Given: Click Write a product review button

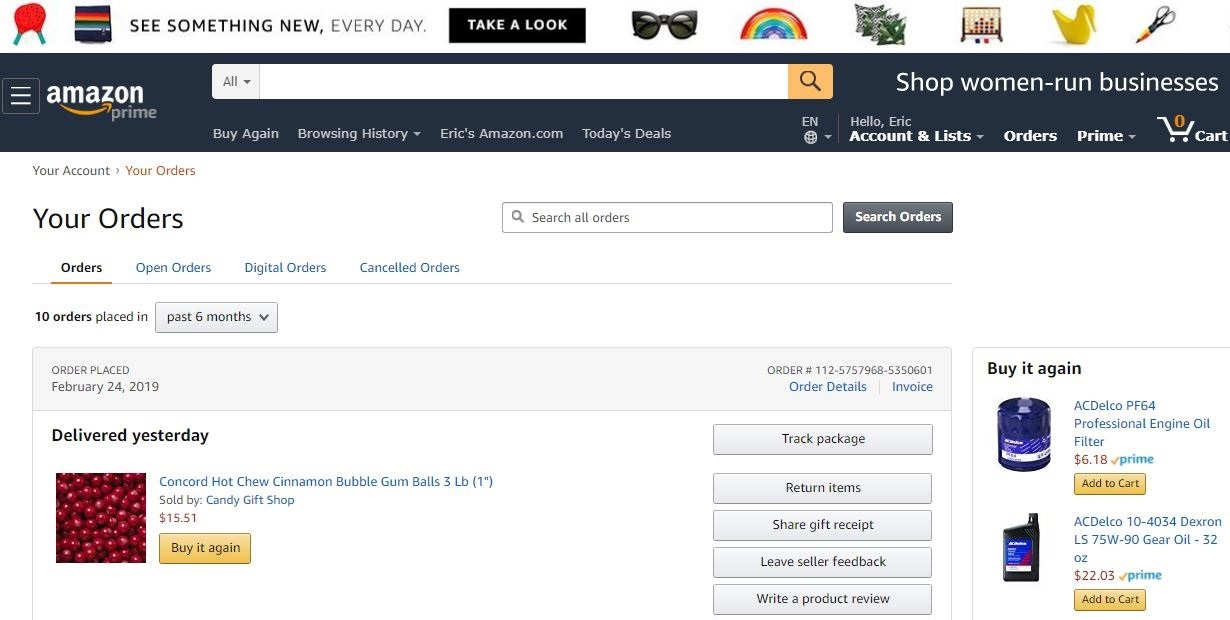Looking at the screenshot, I should [x=823, y=599].
